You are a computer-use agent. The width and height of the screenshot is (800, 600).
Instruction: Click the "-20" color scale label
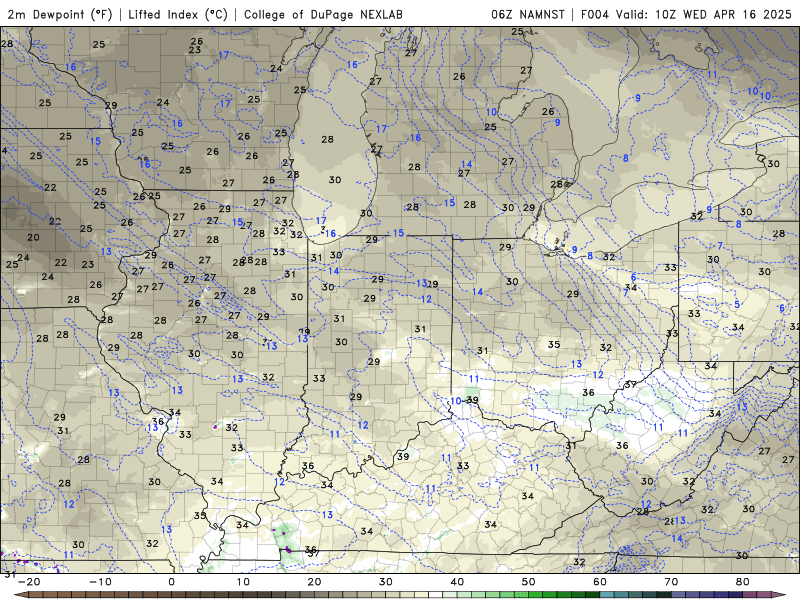[29, 582]
